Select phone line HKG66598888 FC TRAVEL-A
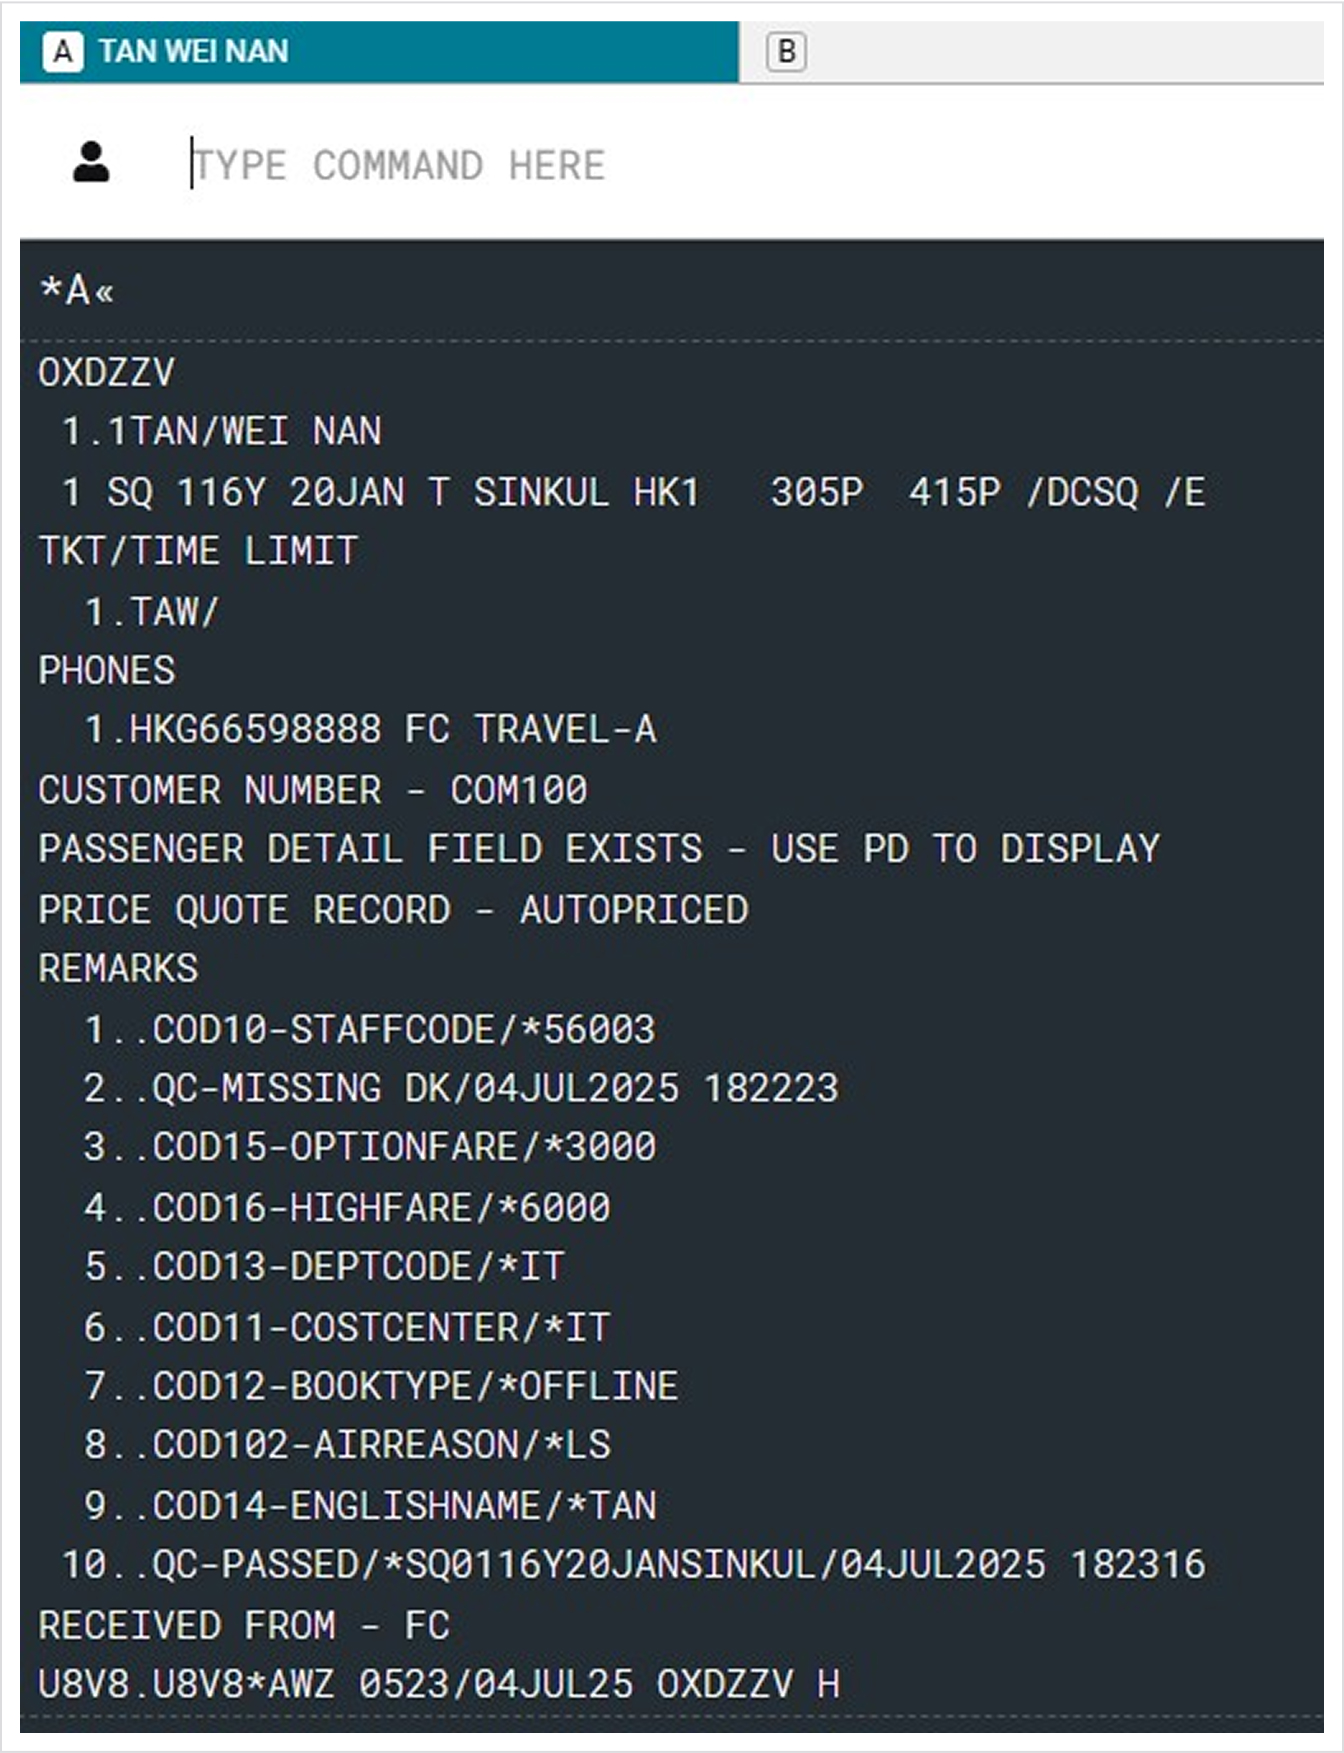The height and width of the screenshot is (1753, 1344). point(370,730)
